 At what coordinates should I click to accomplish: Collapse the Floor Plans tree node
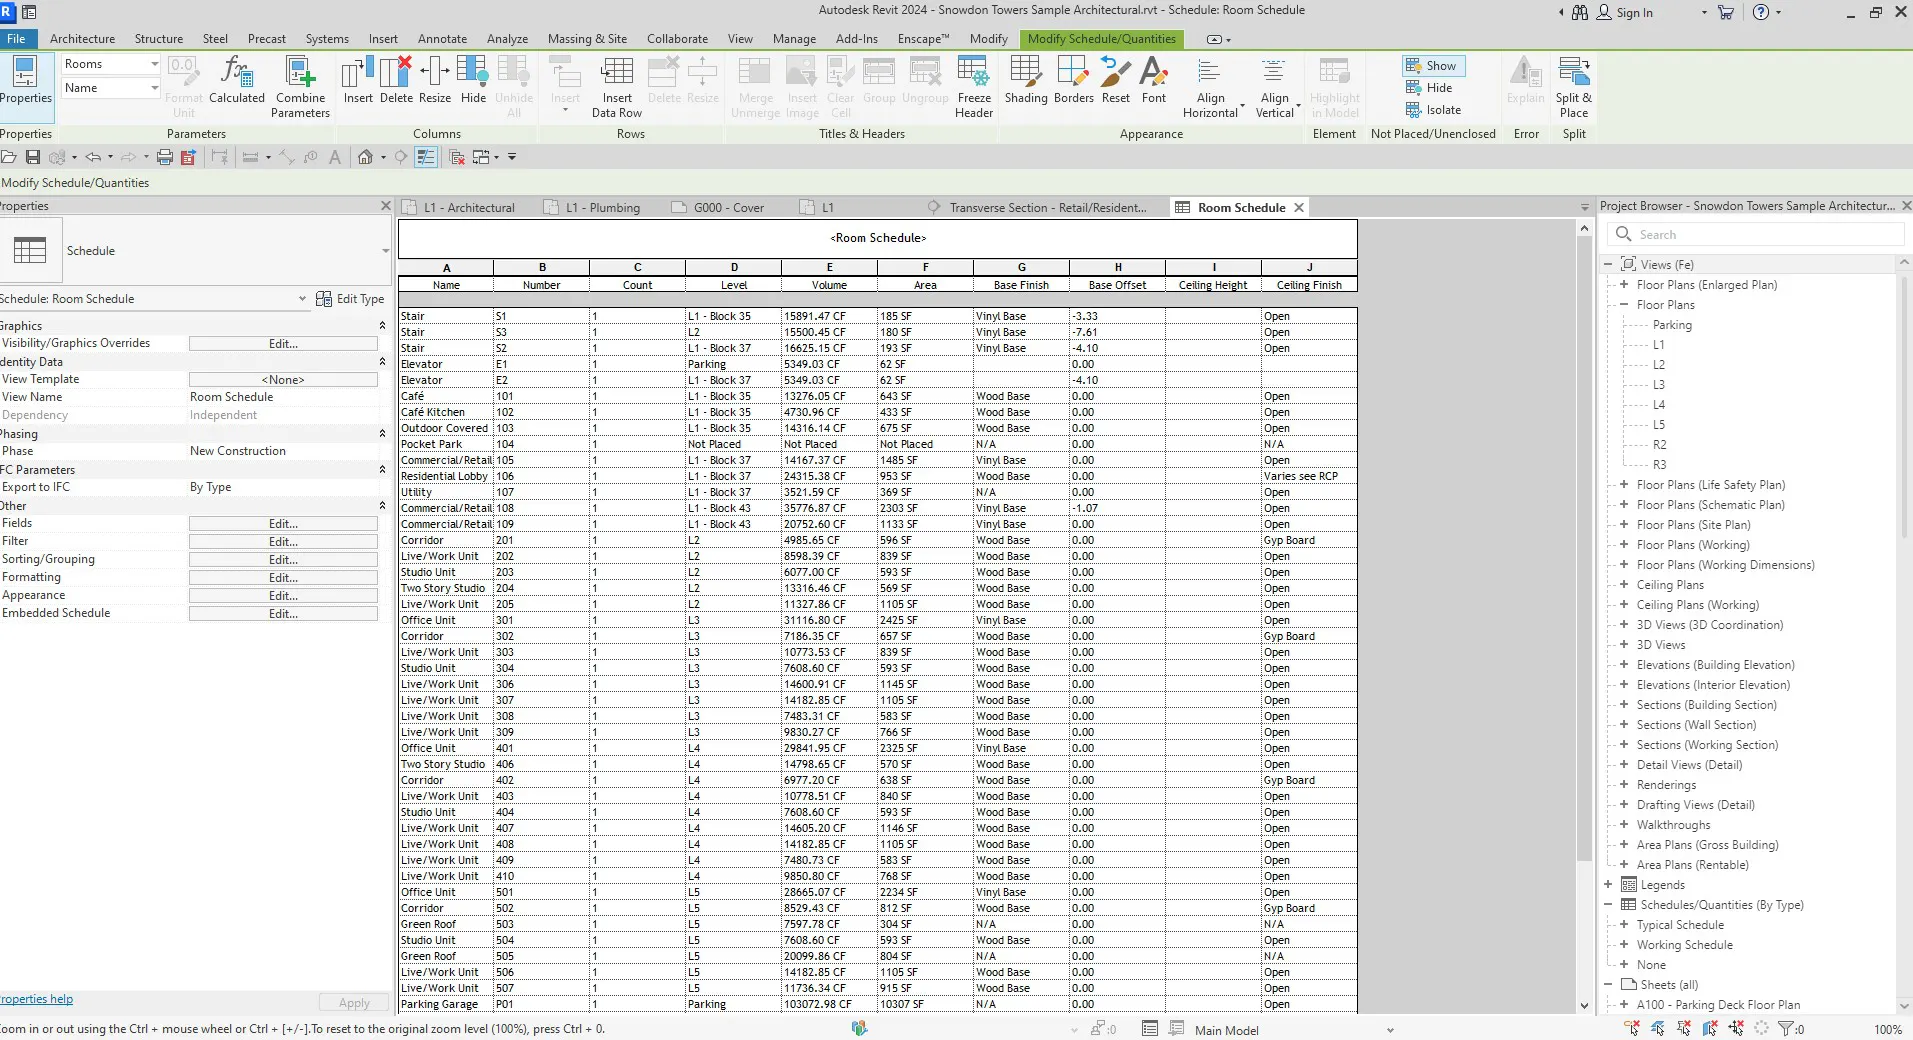point(1624,305)
